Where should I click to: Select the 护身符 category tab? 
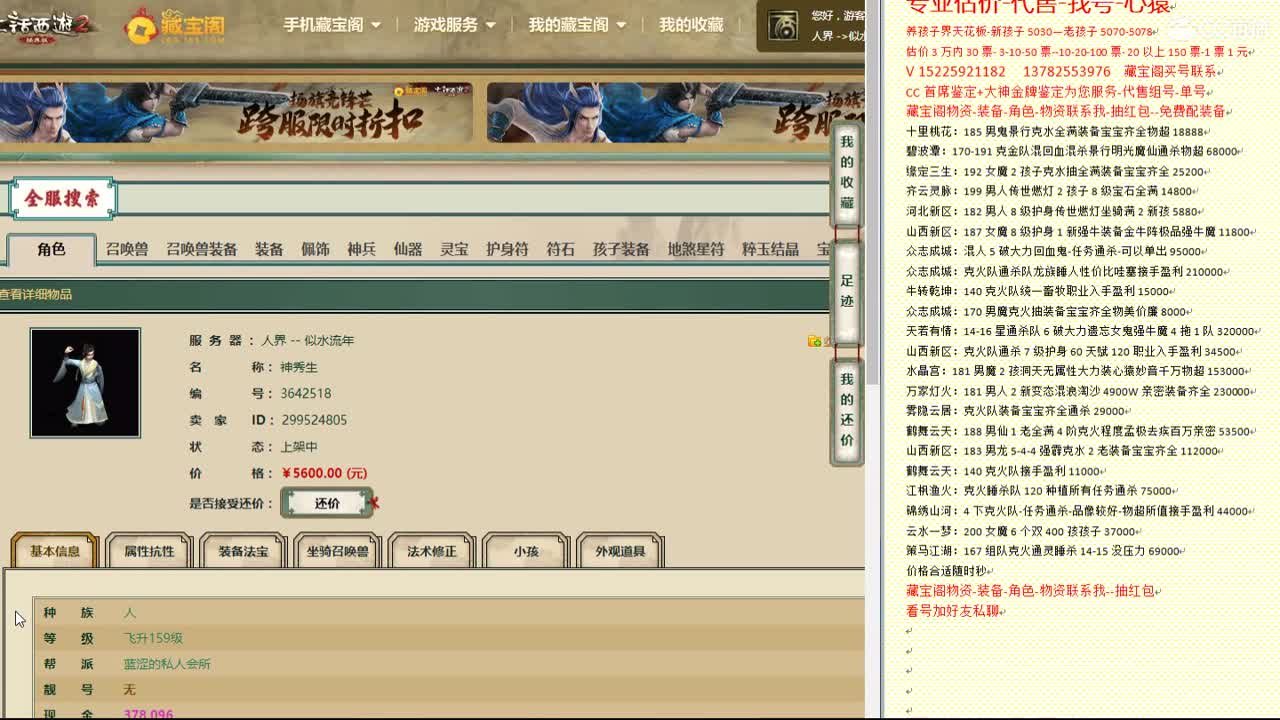click(507, 249)
